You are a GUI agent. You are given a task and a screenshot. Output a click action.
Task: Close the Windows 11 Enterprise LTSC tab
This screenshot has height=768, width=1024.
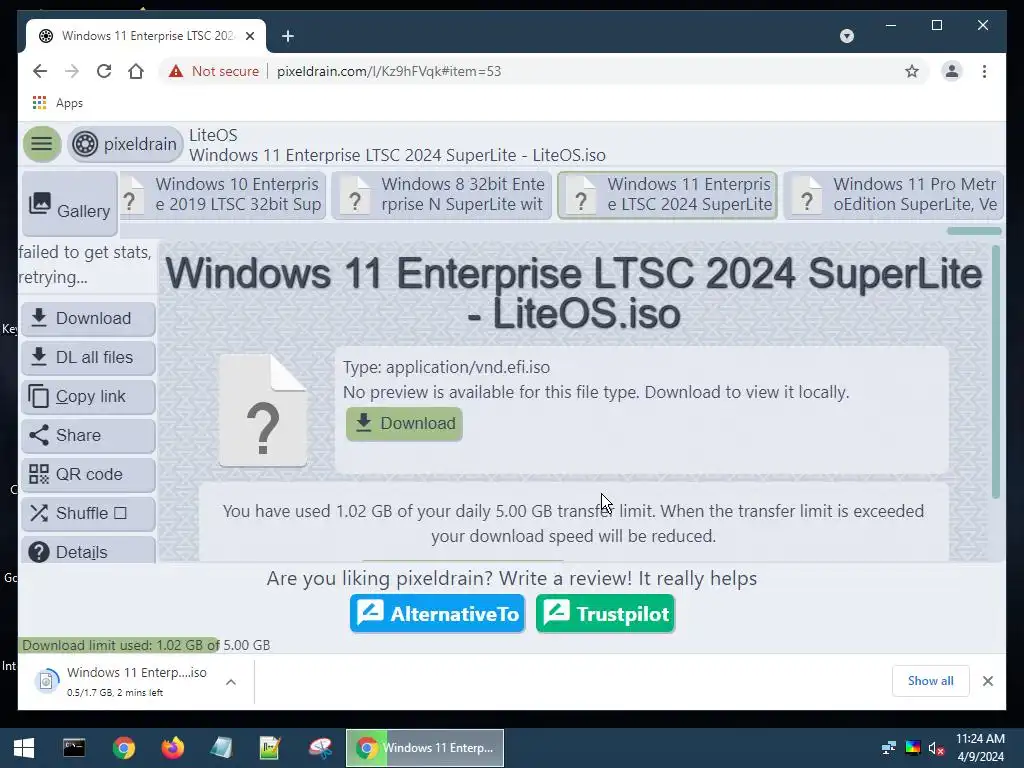pyautogui.click(x=249, y=36)
